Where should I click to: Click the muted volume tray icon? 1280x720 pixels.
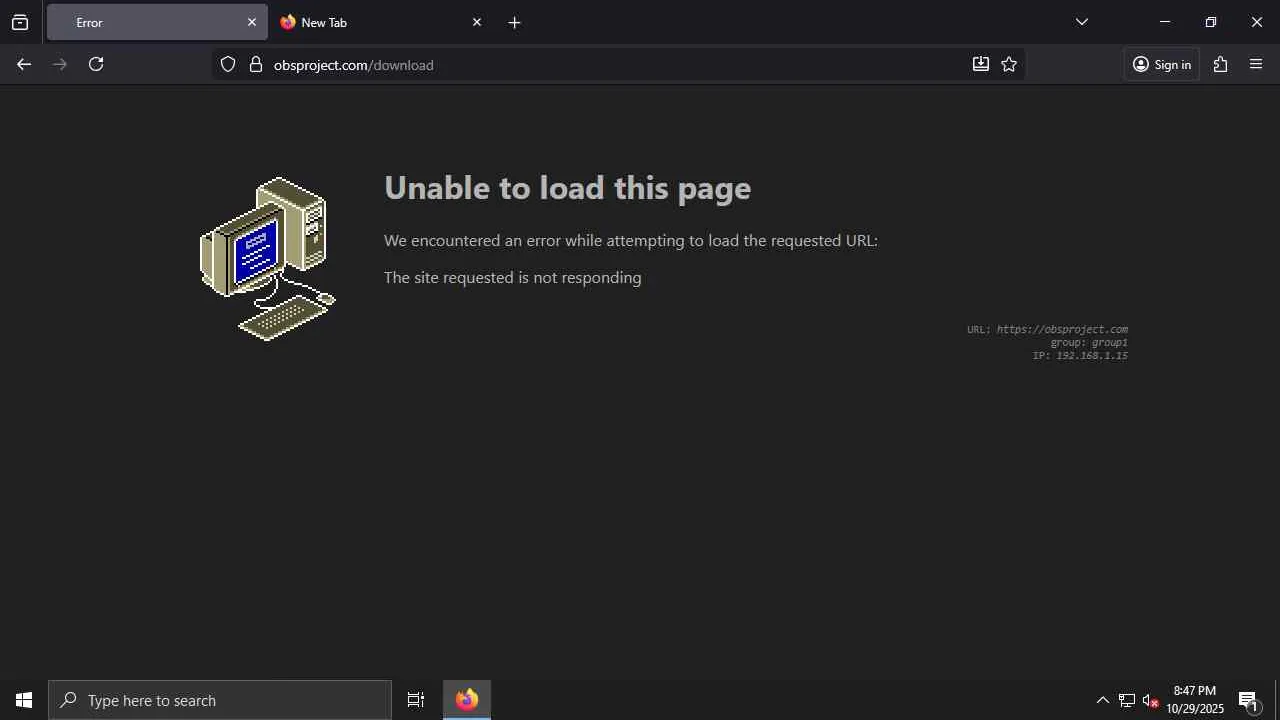1151,700
